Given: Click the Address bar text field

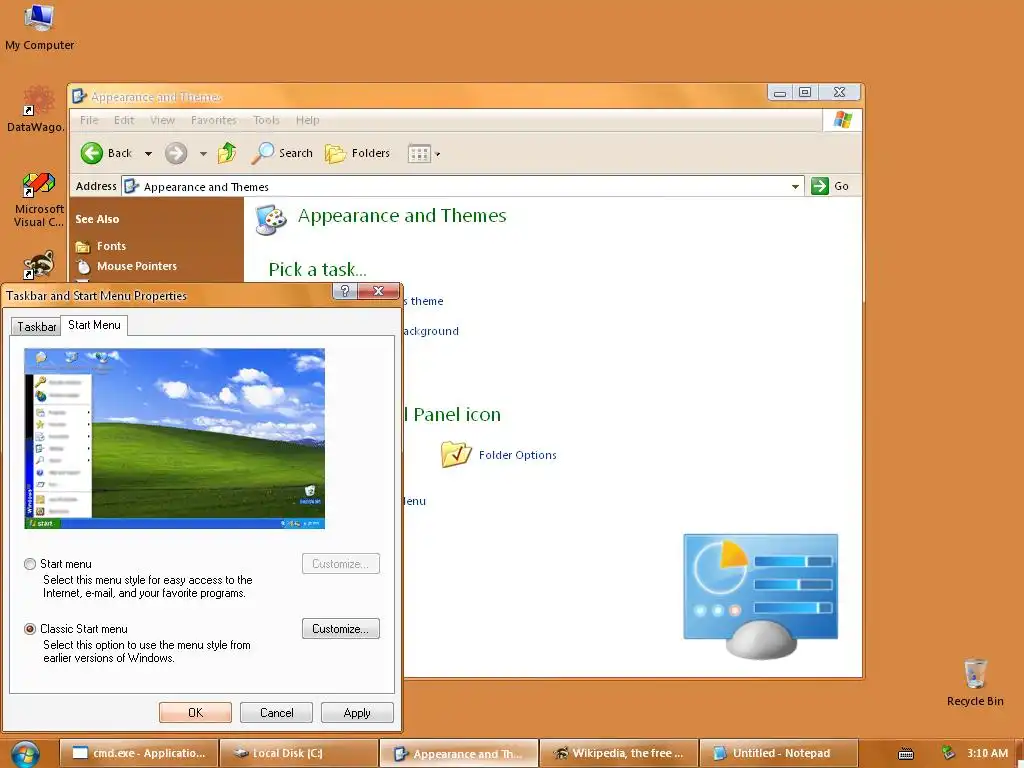Looking at the screenshot, I should [x=462, y=187].
